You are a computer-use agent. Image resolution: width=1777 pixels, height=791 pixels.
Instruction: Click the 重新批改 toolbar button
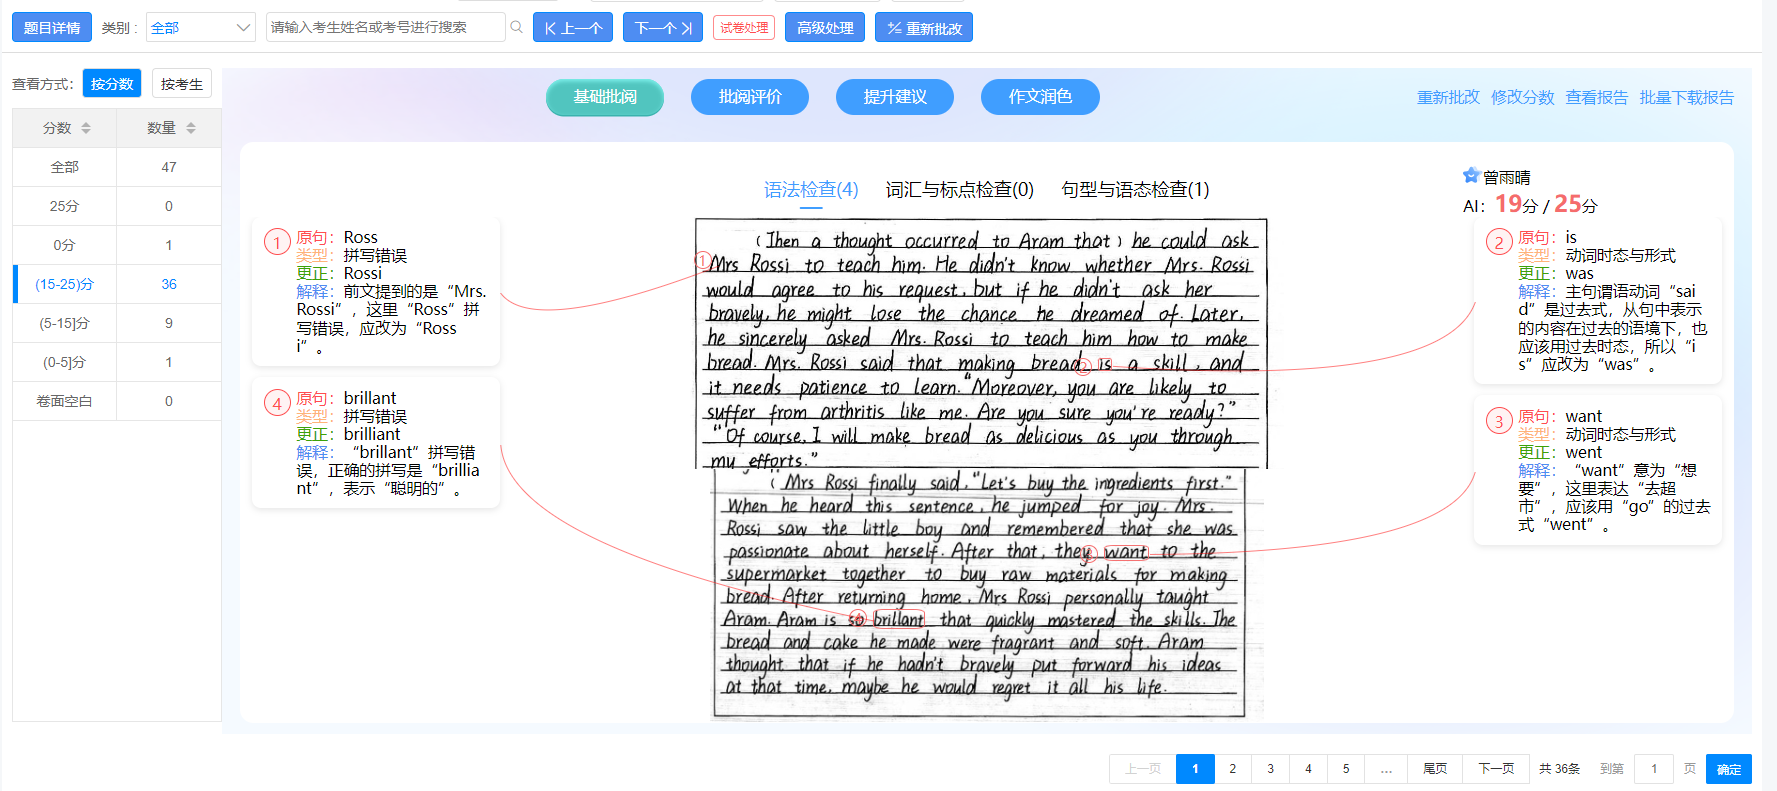pyautogui.click(x=924, y=27)
